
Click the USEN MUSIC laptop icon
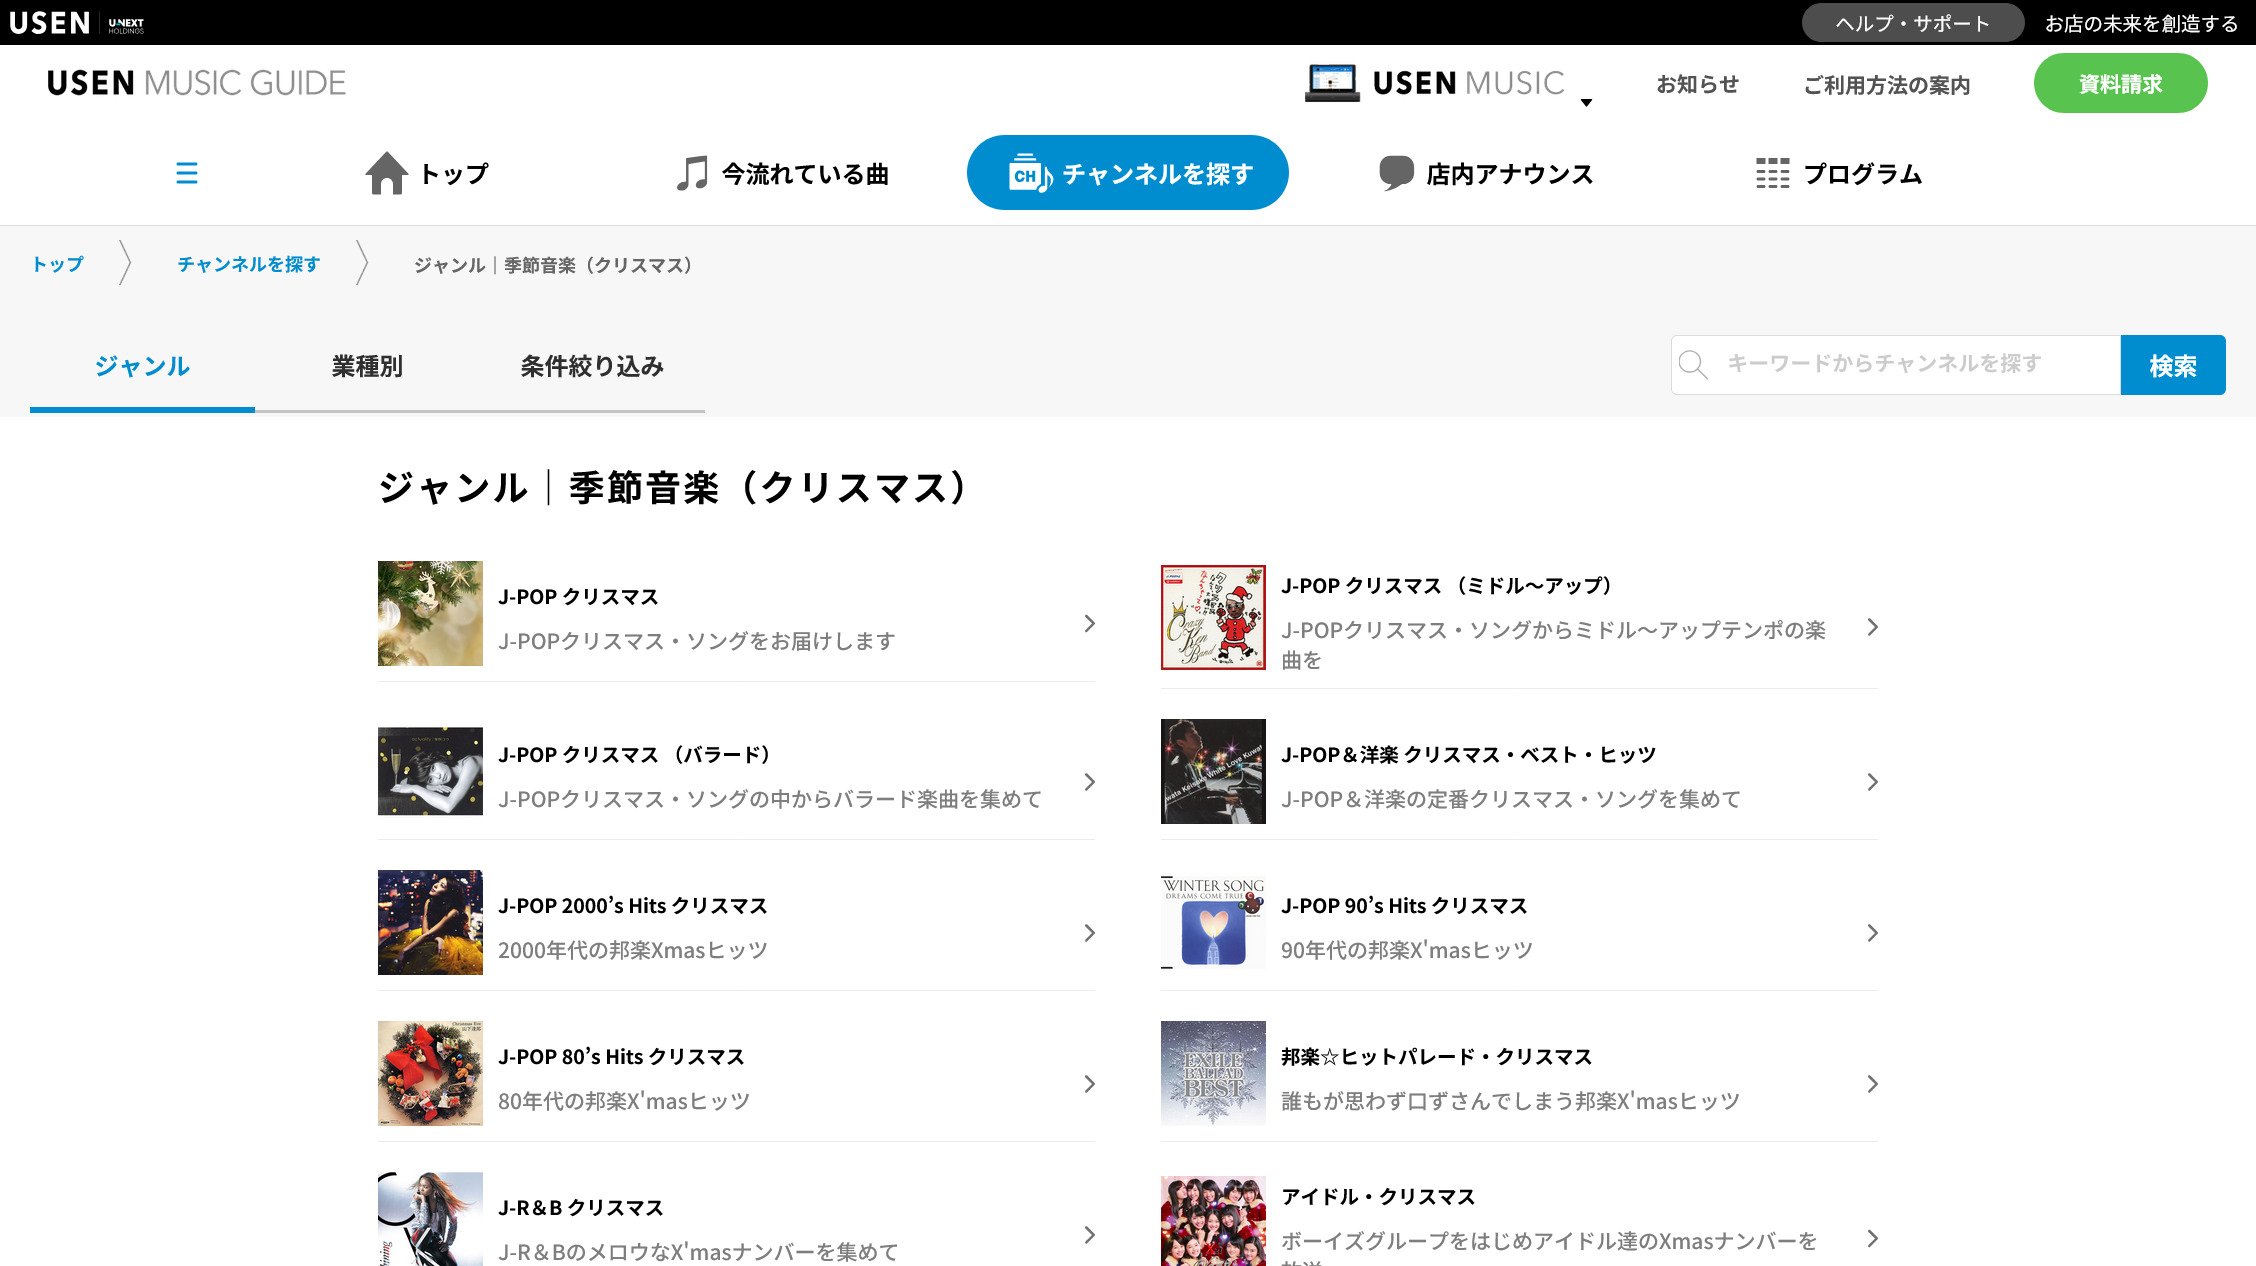coord(1331,83)
